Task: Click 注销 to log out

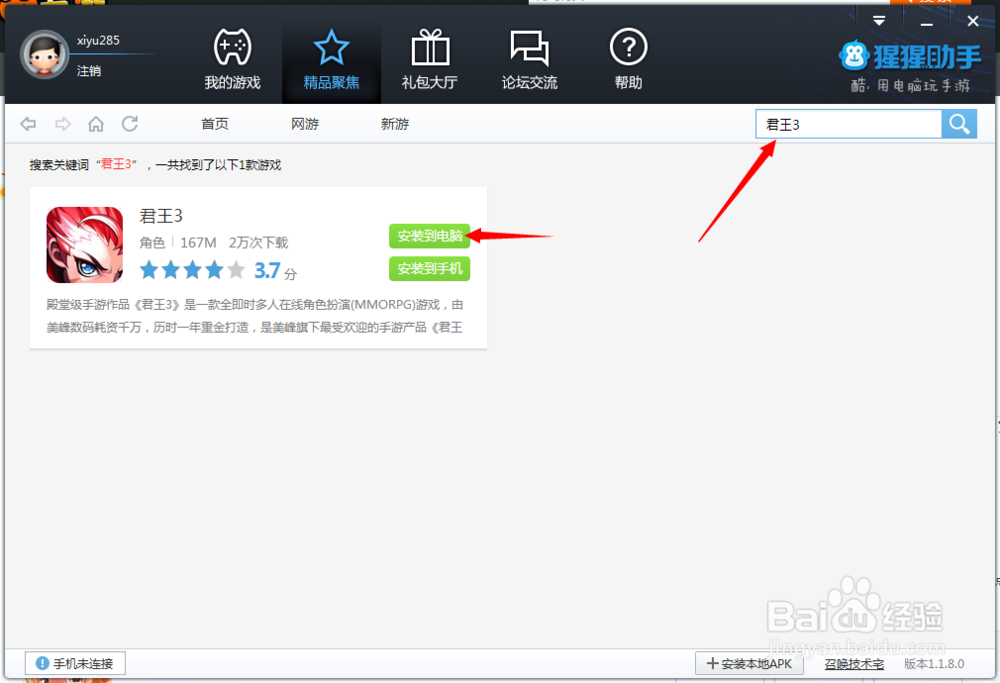Action: point(89,70)
